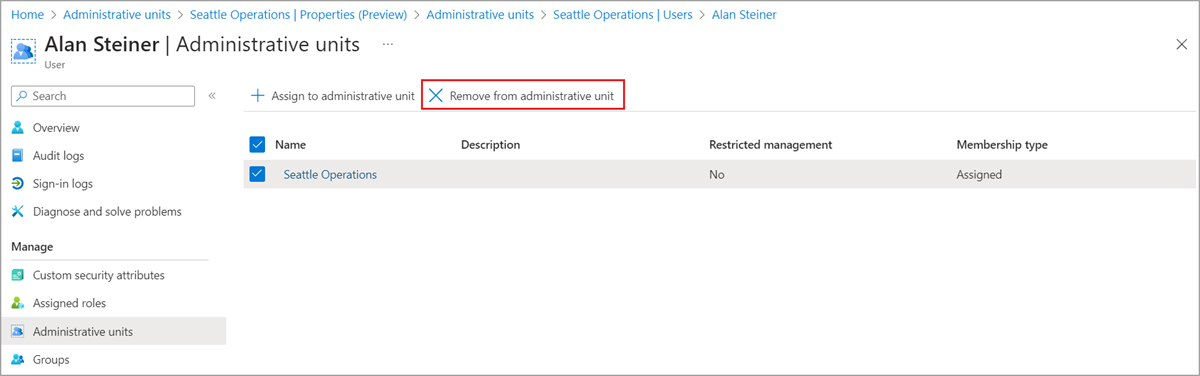This screenshot has height=376, width=1200.
Task: Open the Seattle Operations | Users breadcrumb
Action: tap(623, 15)
